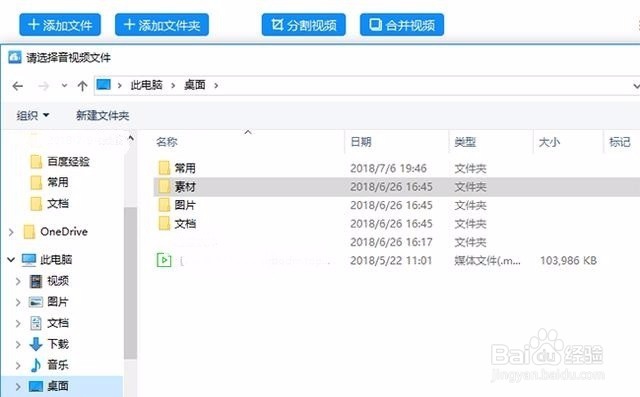The height and width of the screenshot is (397, 640).
Task: Click the 媒体文件(.m... type cell
Action: (487, 260)
